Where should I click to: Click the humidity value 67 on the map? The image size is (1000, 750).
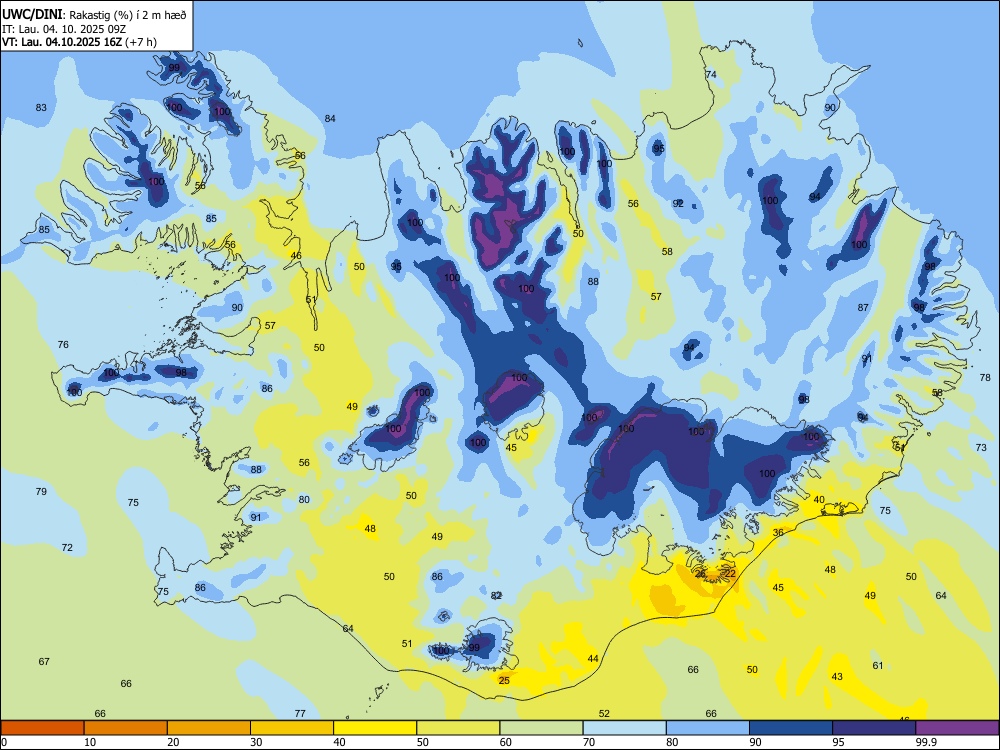[x=44, y=661]
